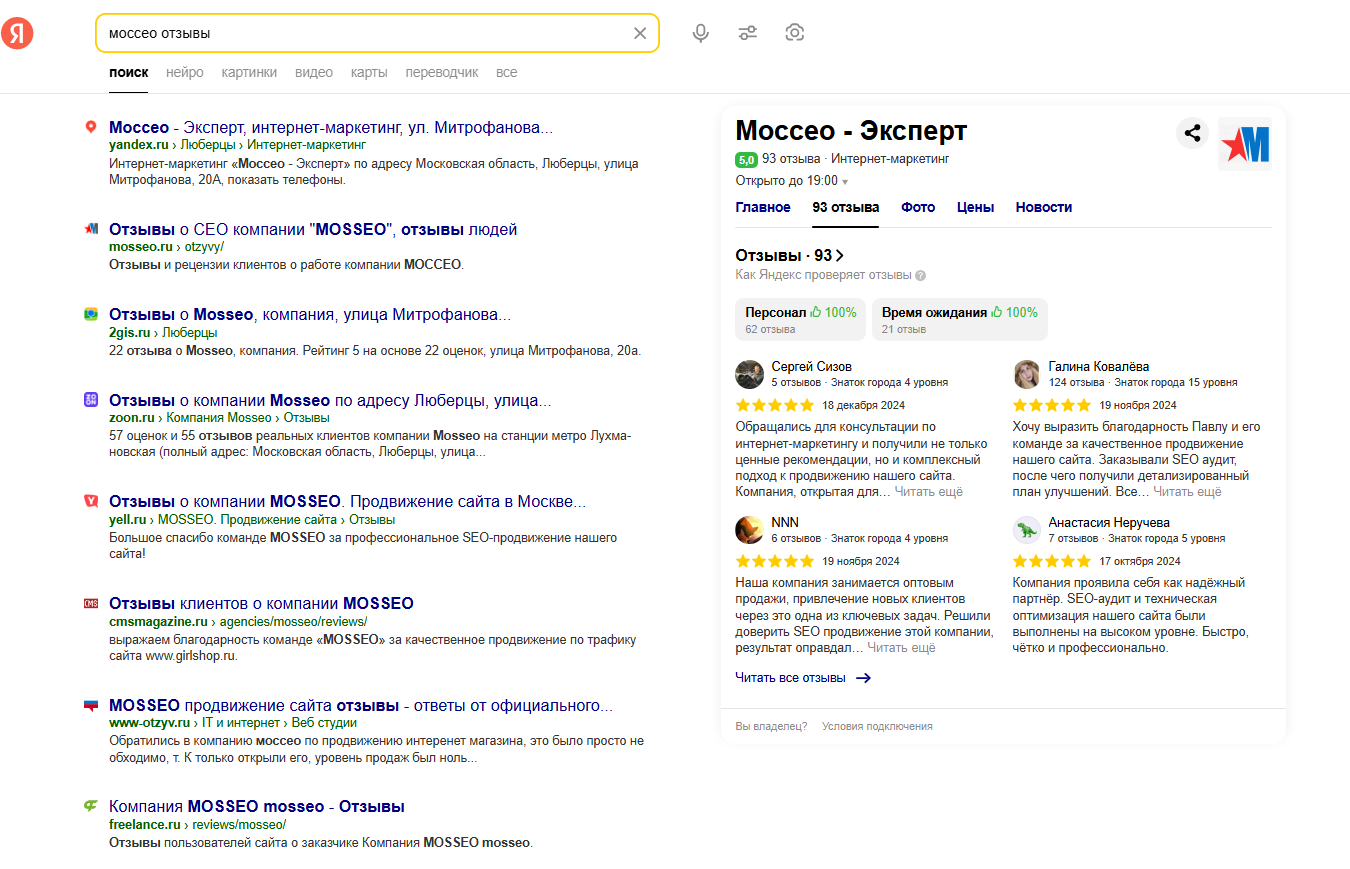Screen dimensions: 1350x869
Task: Filter reviews by Время ожидания 100%
Action: [x=960, y=319]
